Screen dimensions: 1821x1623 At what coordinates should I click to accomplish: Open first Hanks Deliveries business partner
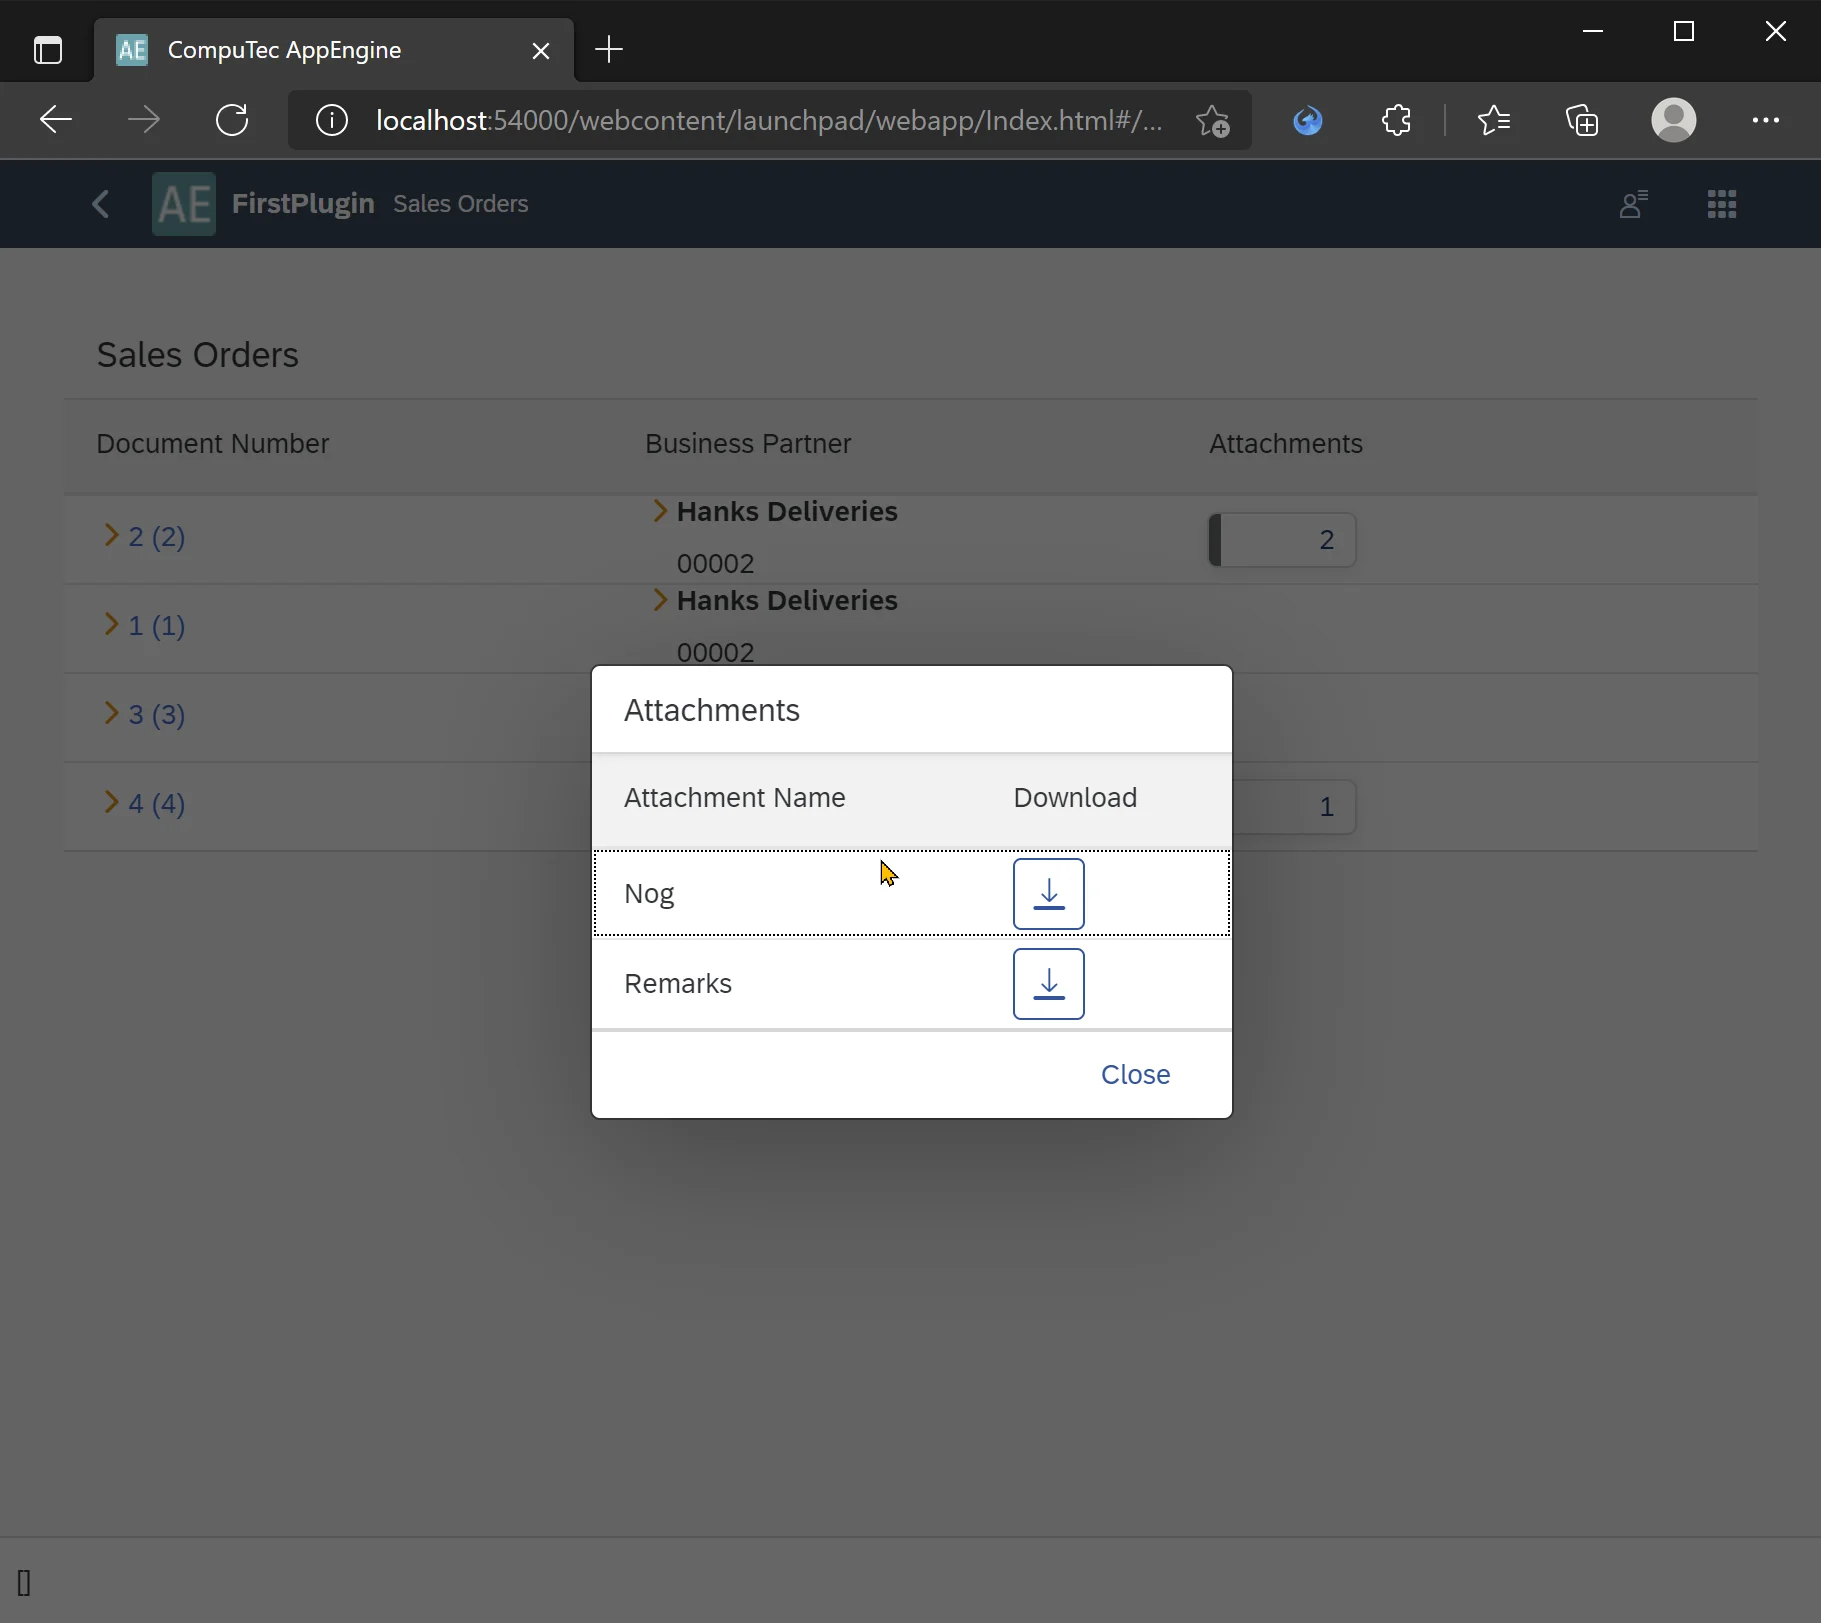tap(786, 512)
